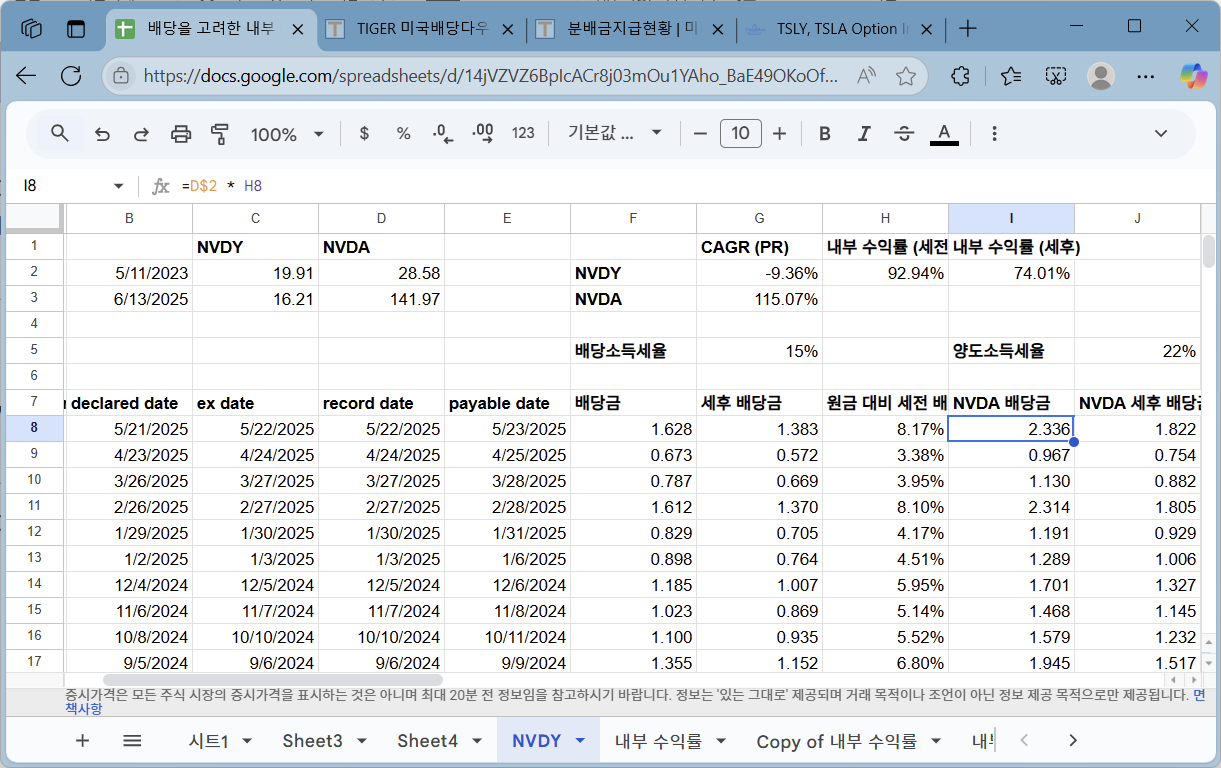Decrease decimal places icon
This screenshot has height=768, width=1221.
(x=443, y=133)
